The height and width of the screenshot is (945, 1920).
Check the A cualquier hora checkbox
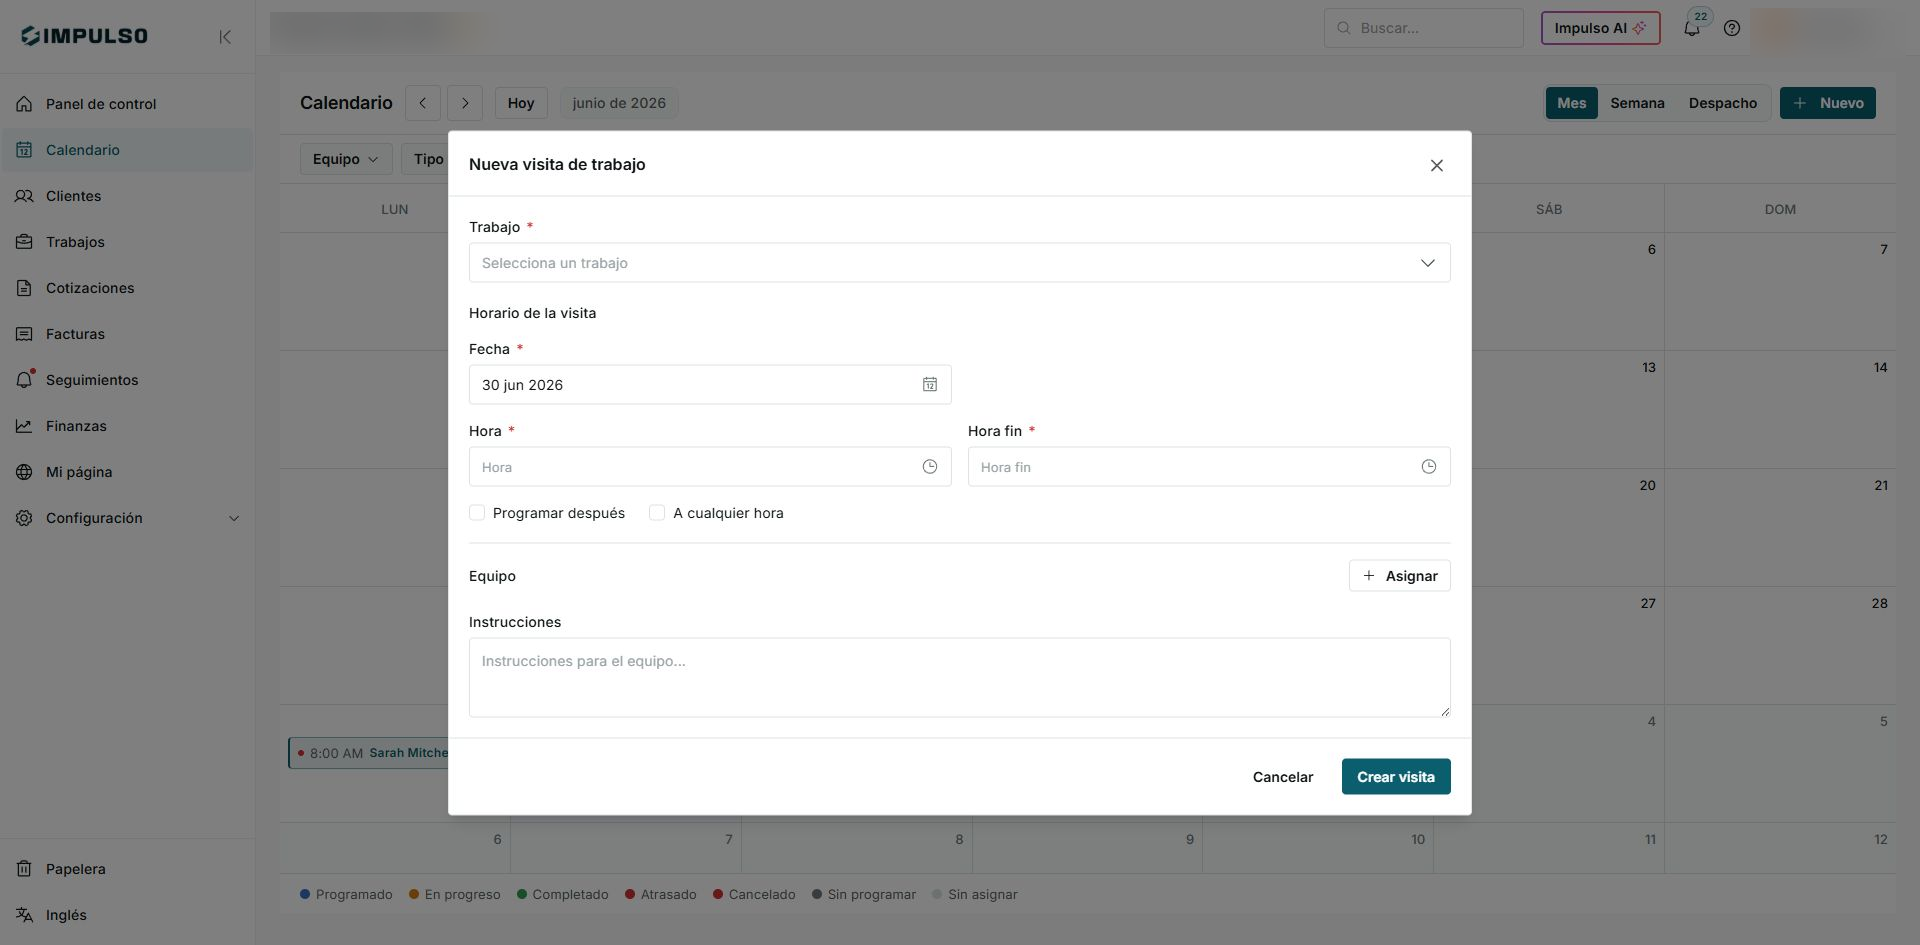click(x=657, y=513)
